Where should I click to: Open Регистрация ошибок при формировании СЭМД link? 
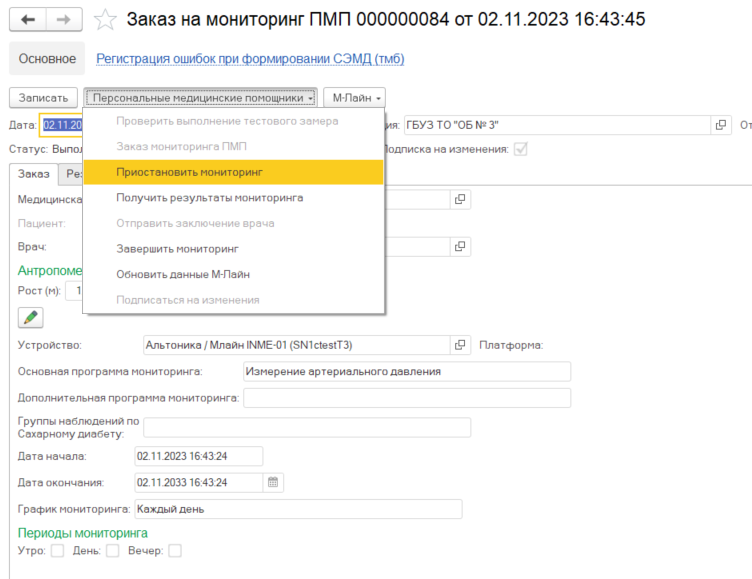[250, 59]
